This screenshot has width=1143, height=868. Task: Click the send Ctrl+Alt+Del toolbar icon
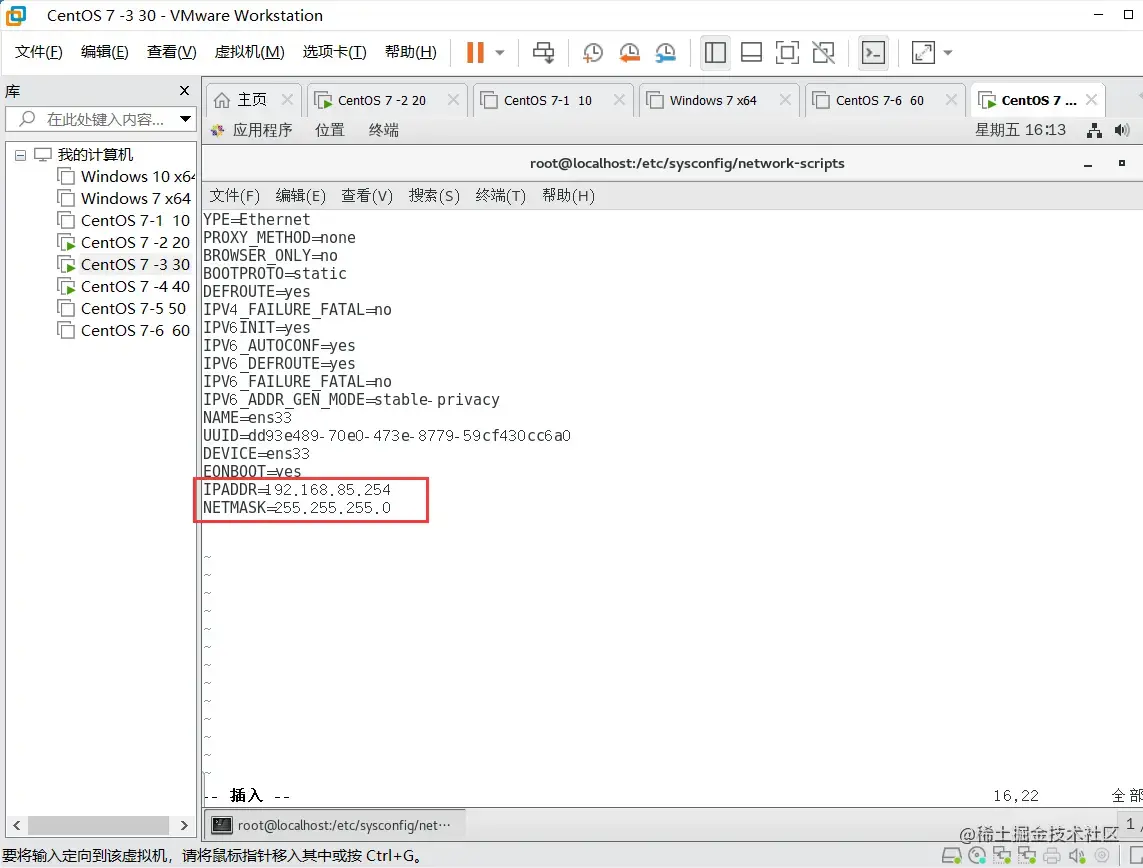[543, 52]
